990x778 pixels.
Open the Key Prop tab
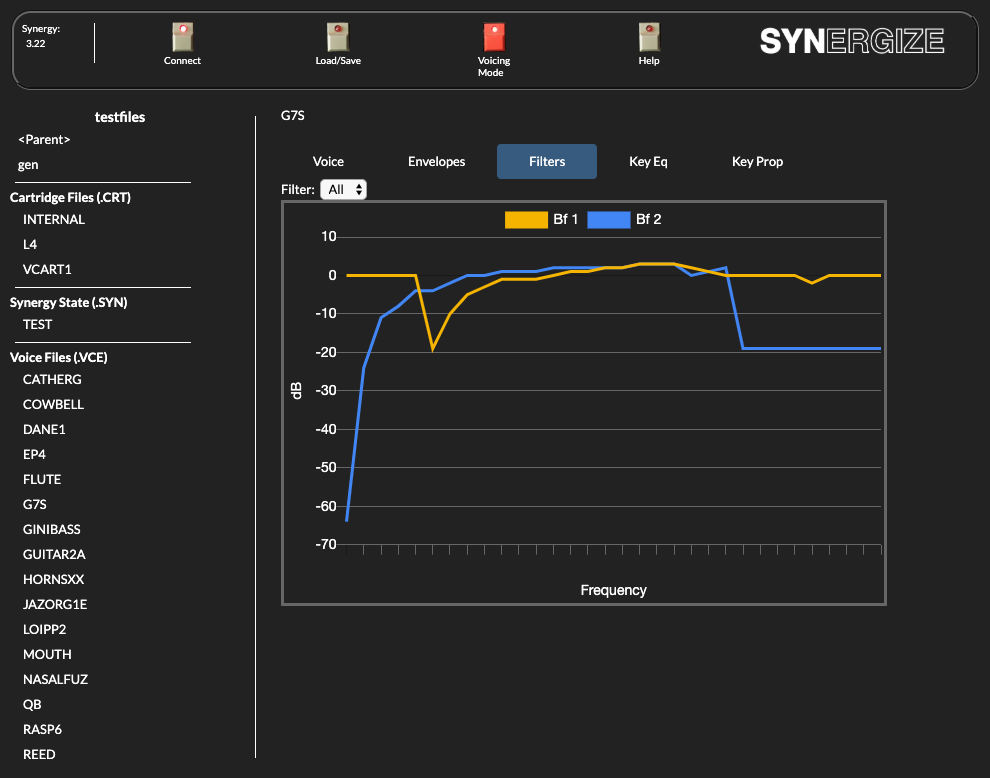point(757,162)
